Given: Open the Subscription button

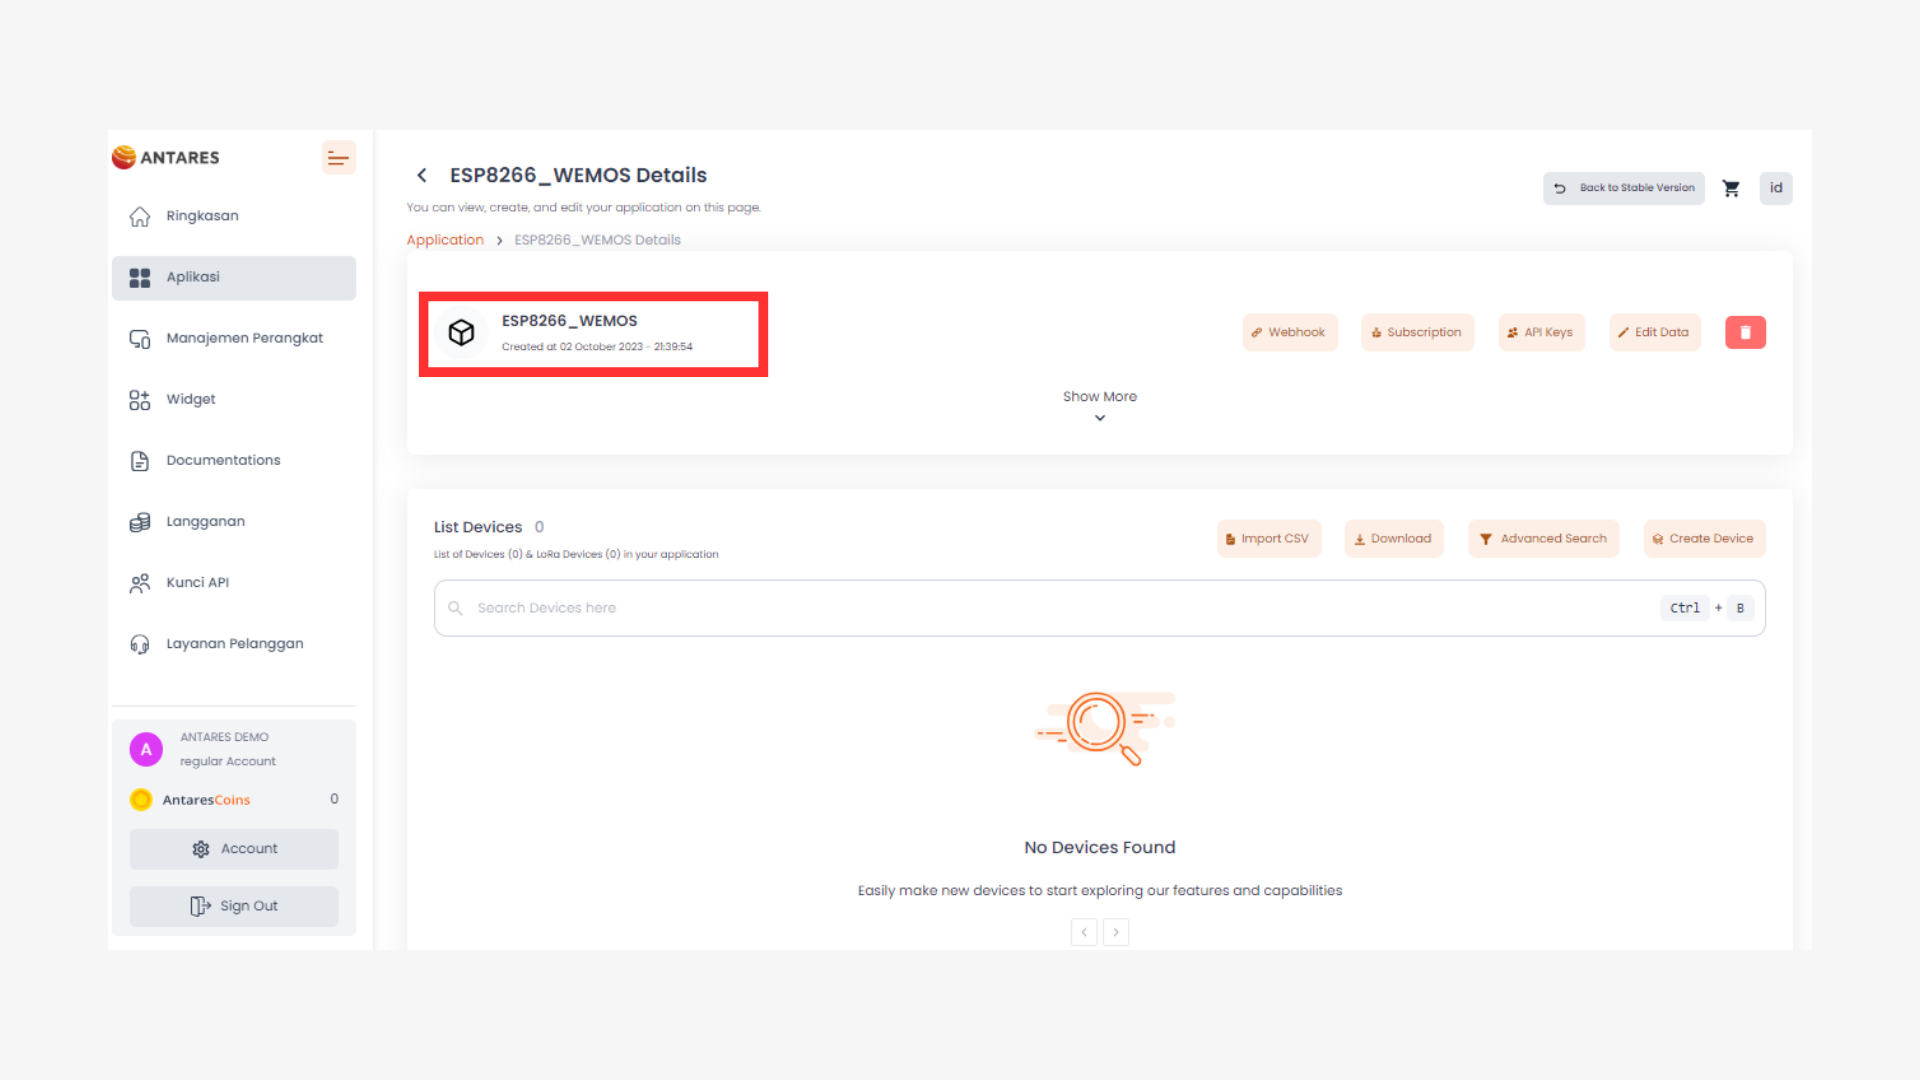Looking at the screenshot, I should [1417, 332].
